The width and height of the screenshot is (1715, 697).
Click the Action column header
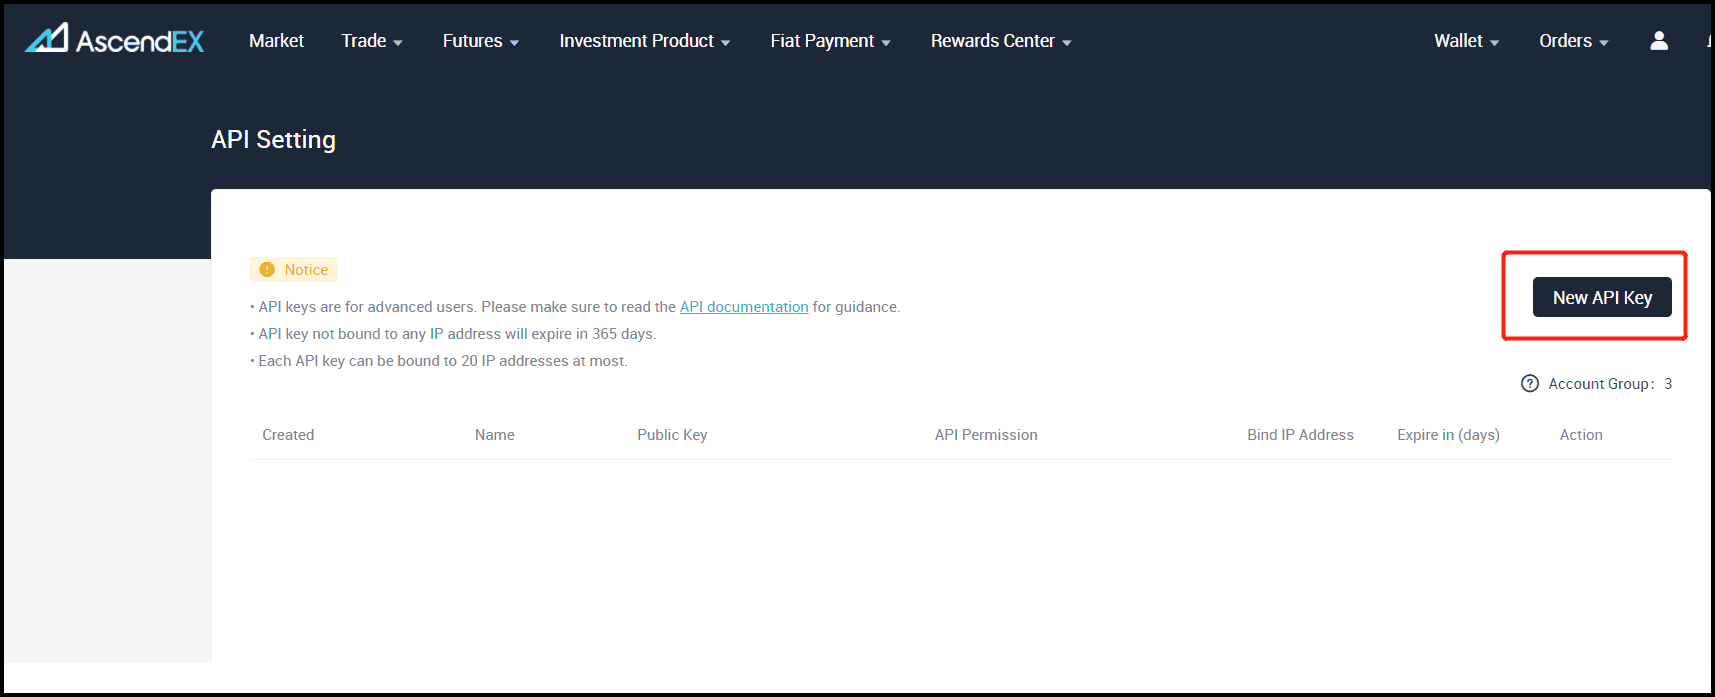point(1581,435)
